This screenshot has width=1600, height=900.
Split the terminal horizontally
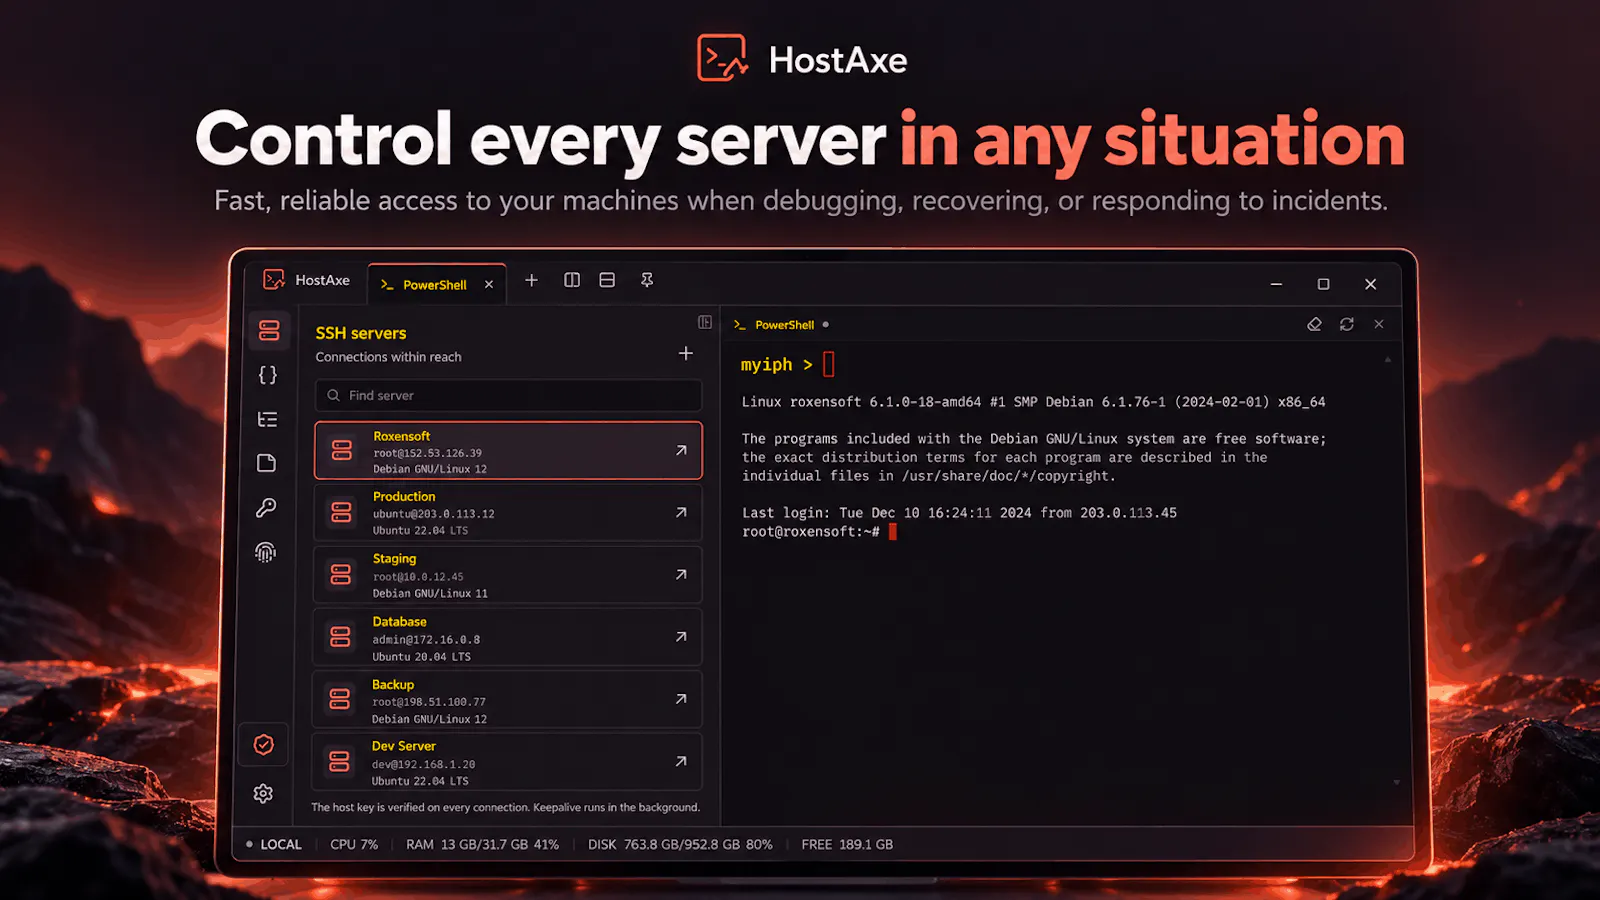607,280
